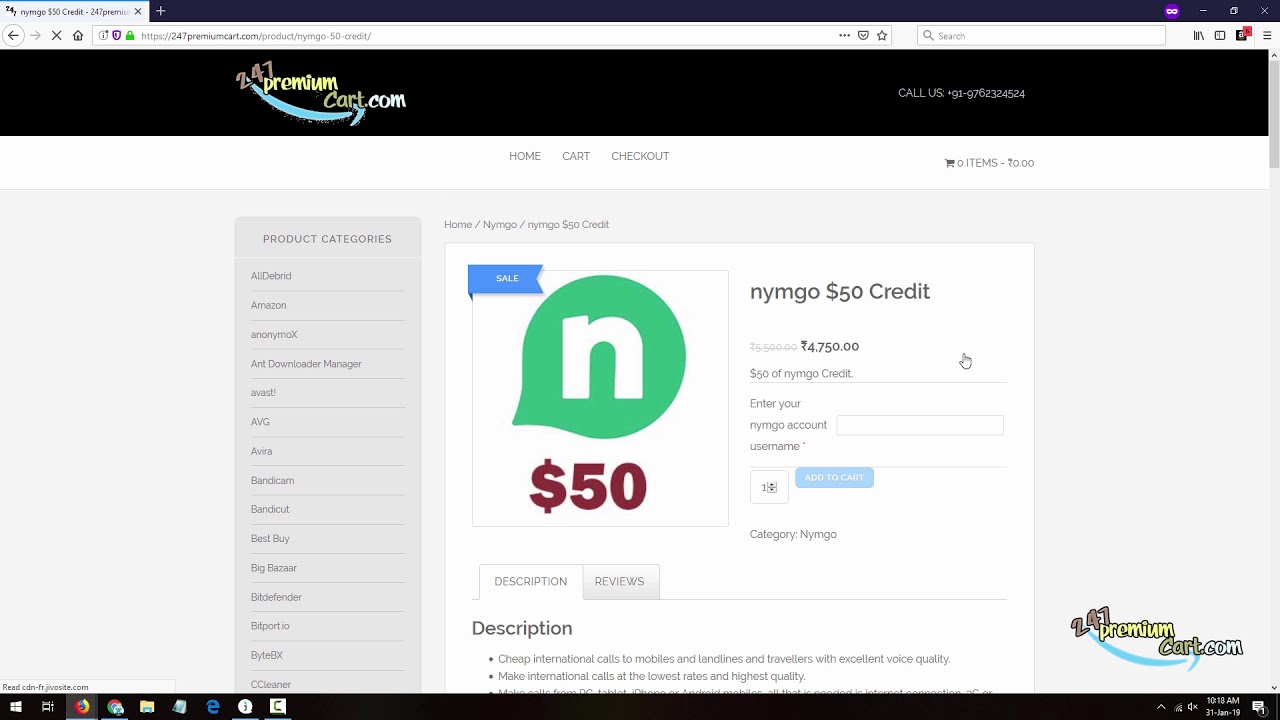Click the private browsing mask icon

(x=1172, y=11)
